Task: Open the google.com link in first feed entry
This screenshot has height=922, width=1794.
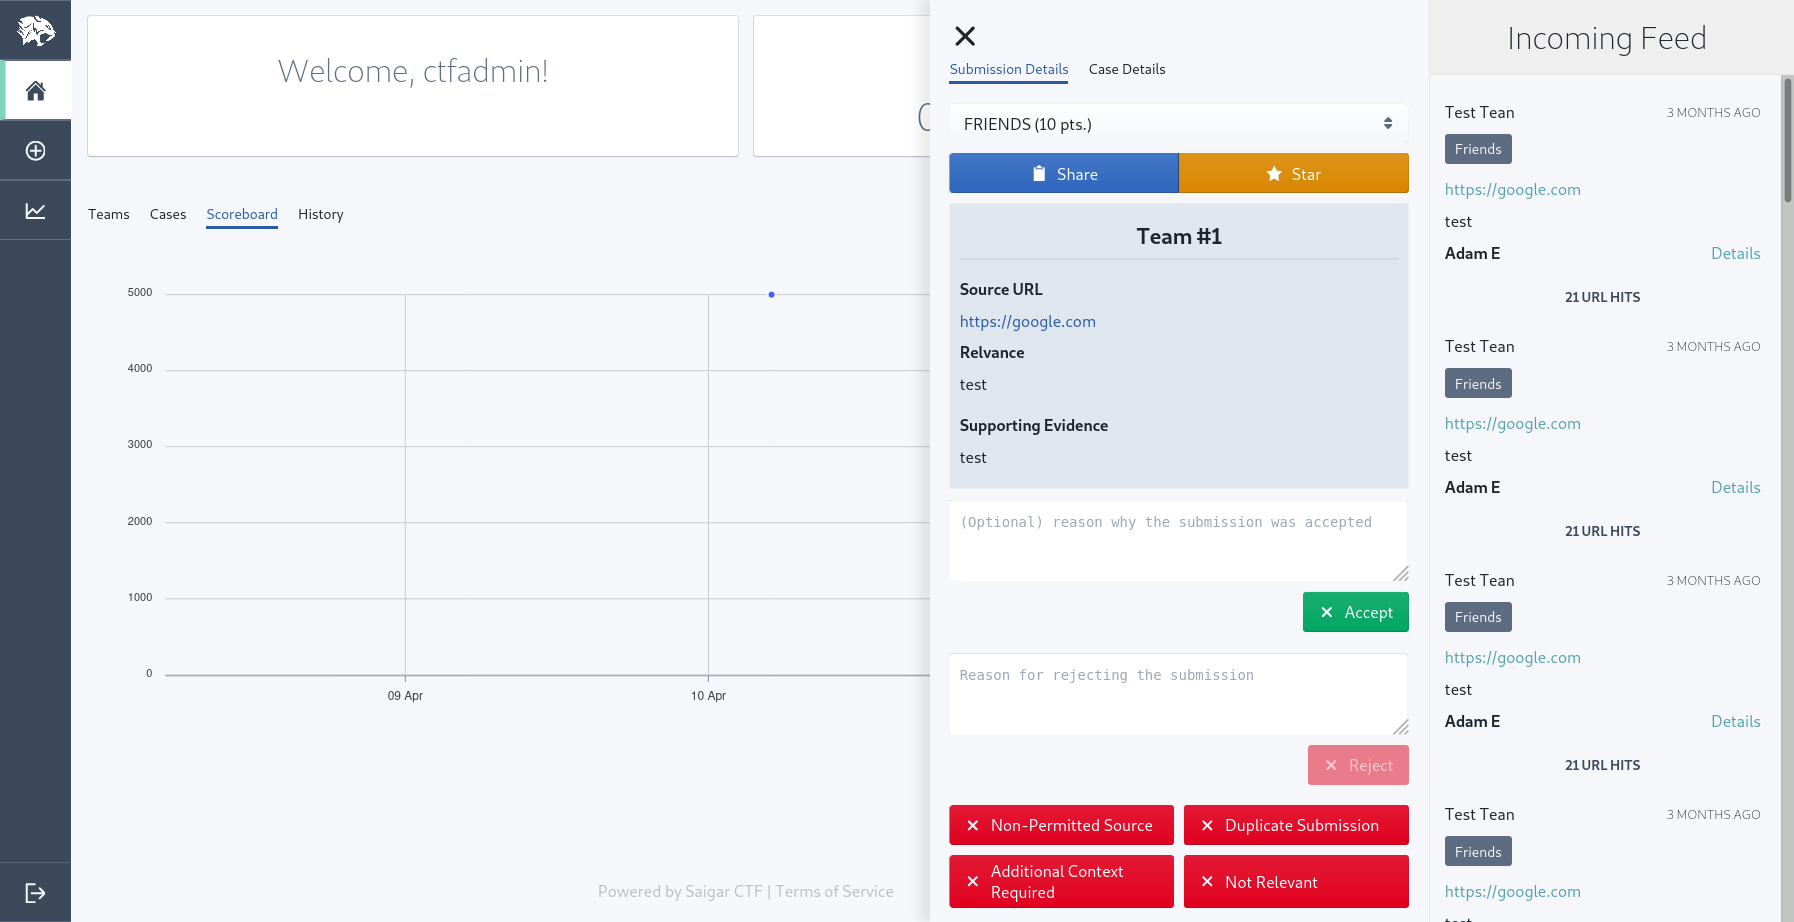Action: (x=1513, y=189)
